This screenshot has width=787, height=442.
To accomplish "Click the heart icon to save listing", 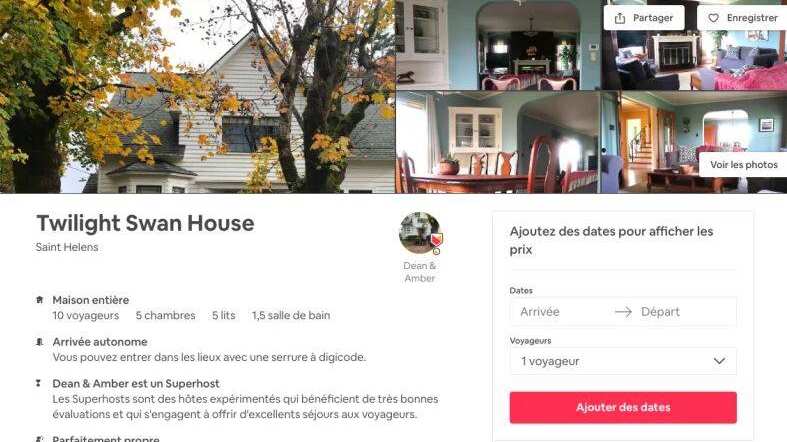I will pyautogui.click(x=713, y=18).
